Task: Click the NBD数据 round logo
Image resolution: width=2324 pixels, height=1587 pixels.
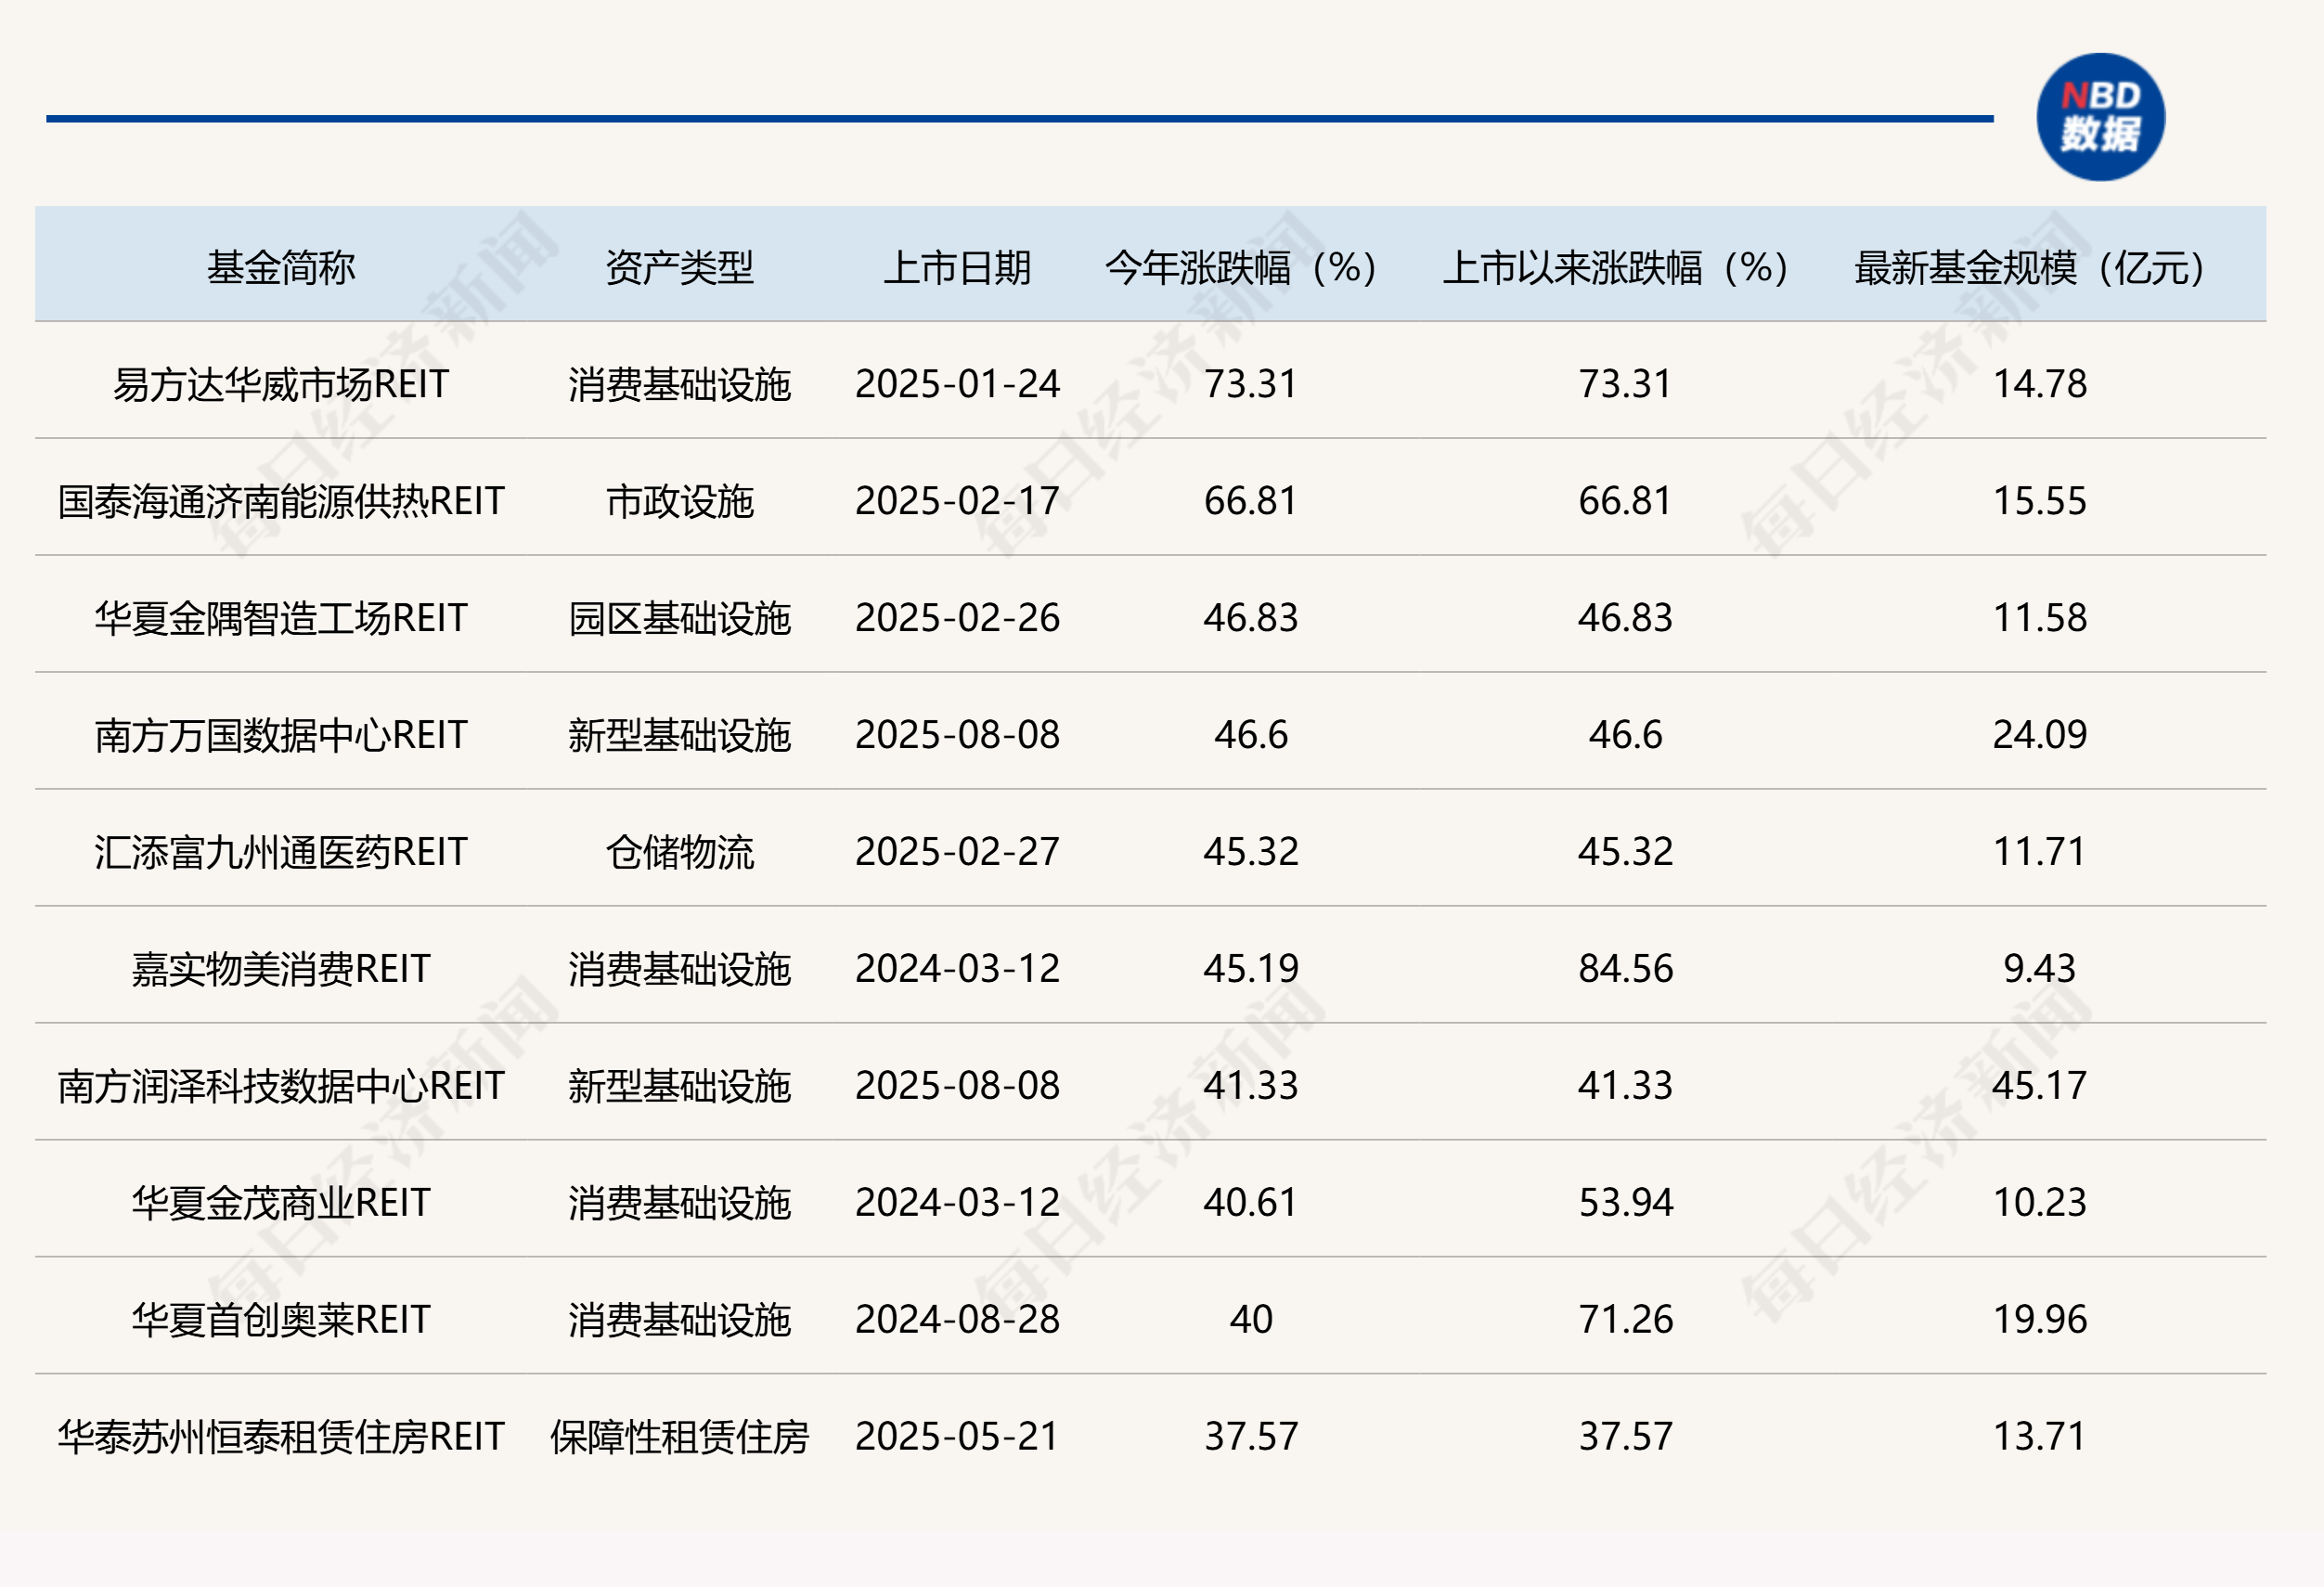Action: click(x=2100, y=117)
